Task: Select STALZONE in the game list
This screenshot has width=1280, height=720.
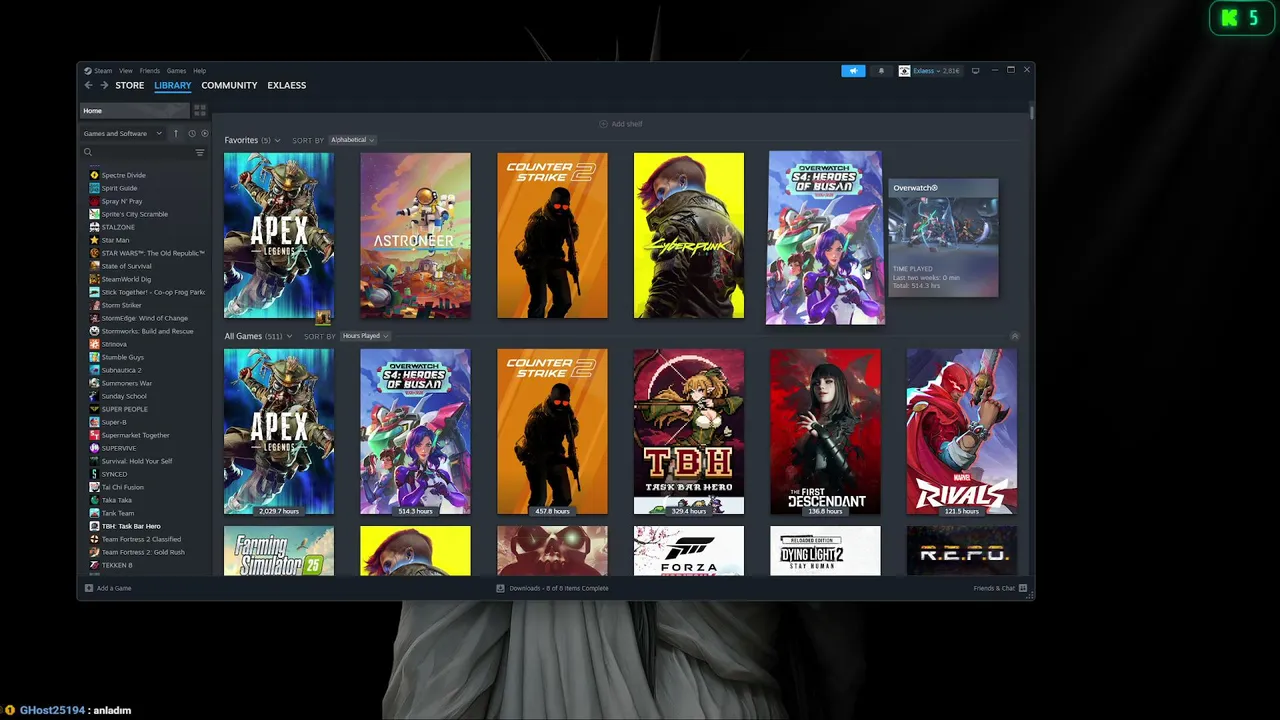Action: coord(118,227)
